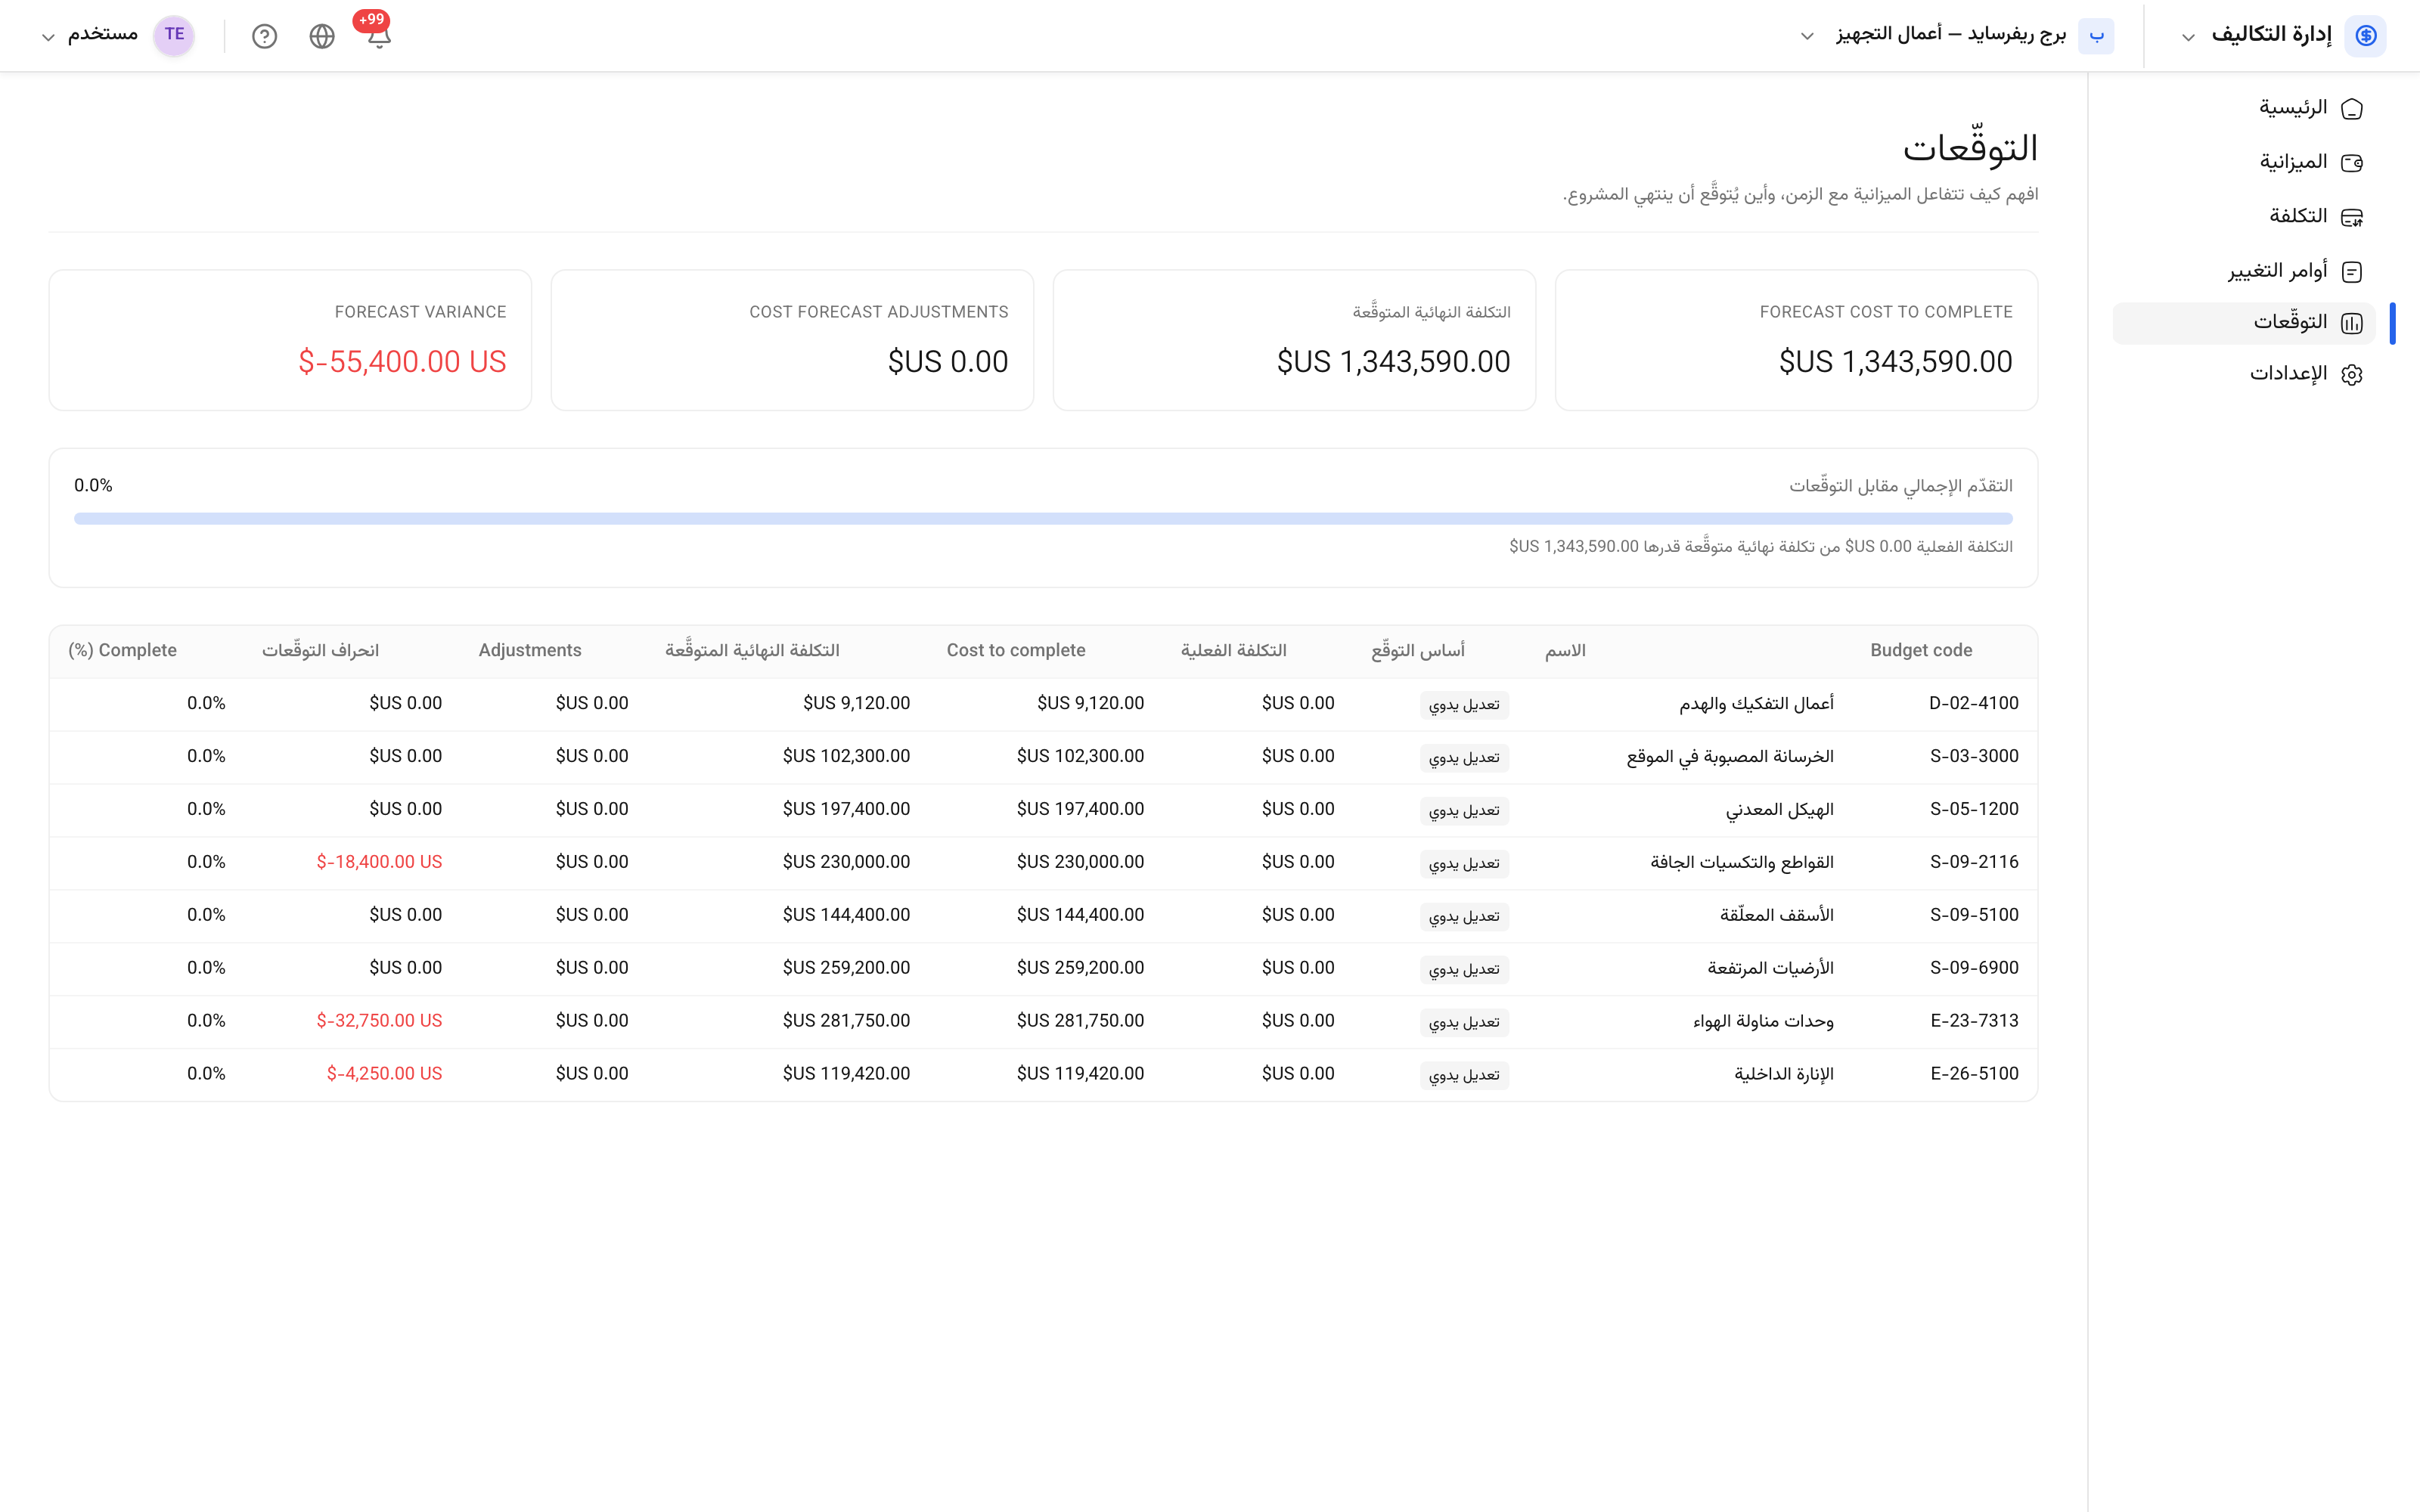2420x1512 pixels.
Task: Click the row name الأرضيات المرتفعة
Action: [x=1770, y=968]
